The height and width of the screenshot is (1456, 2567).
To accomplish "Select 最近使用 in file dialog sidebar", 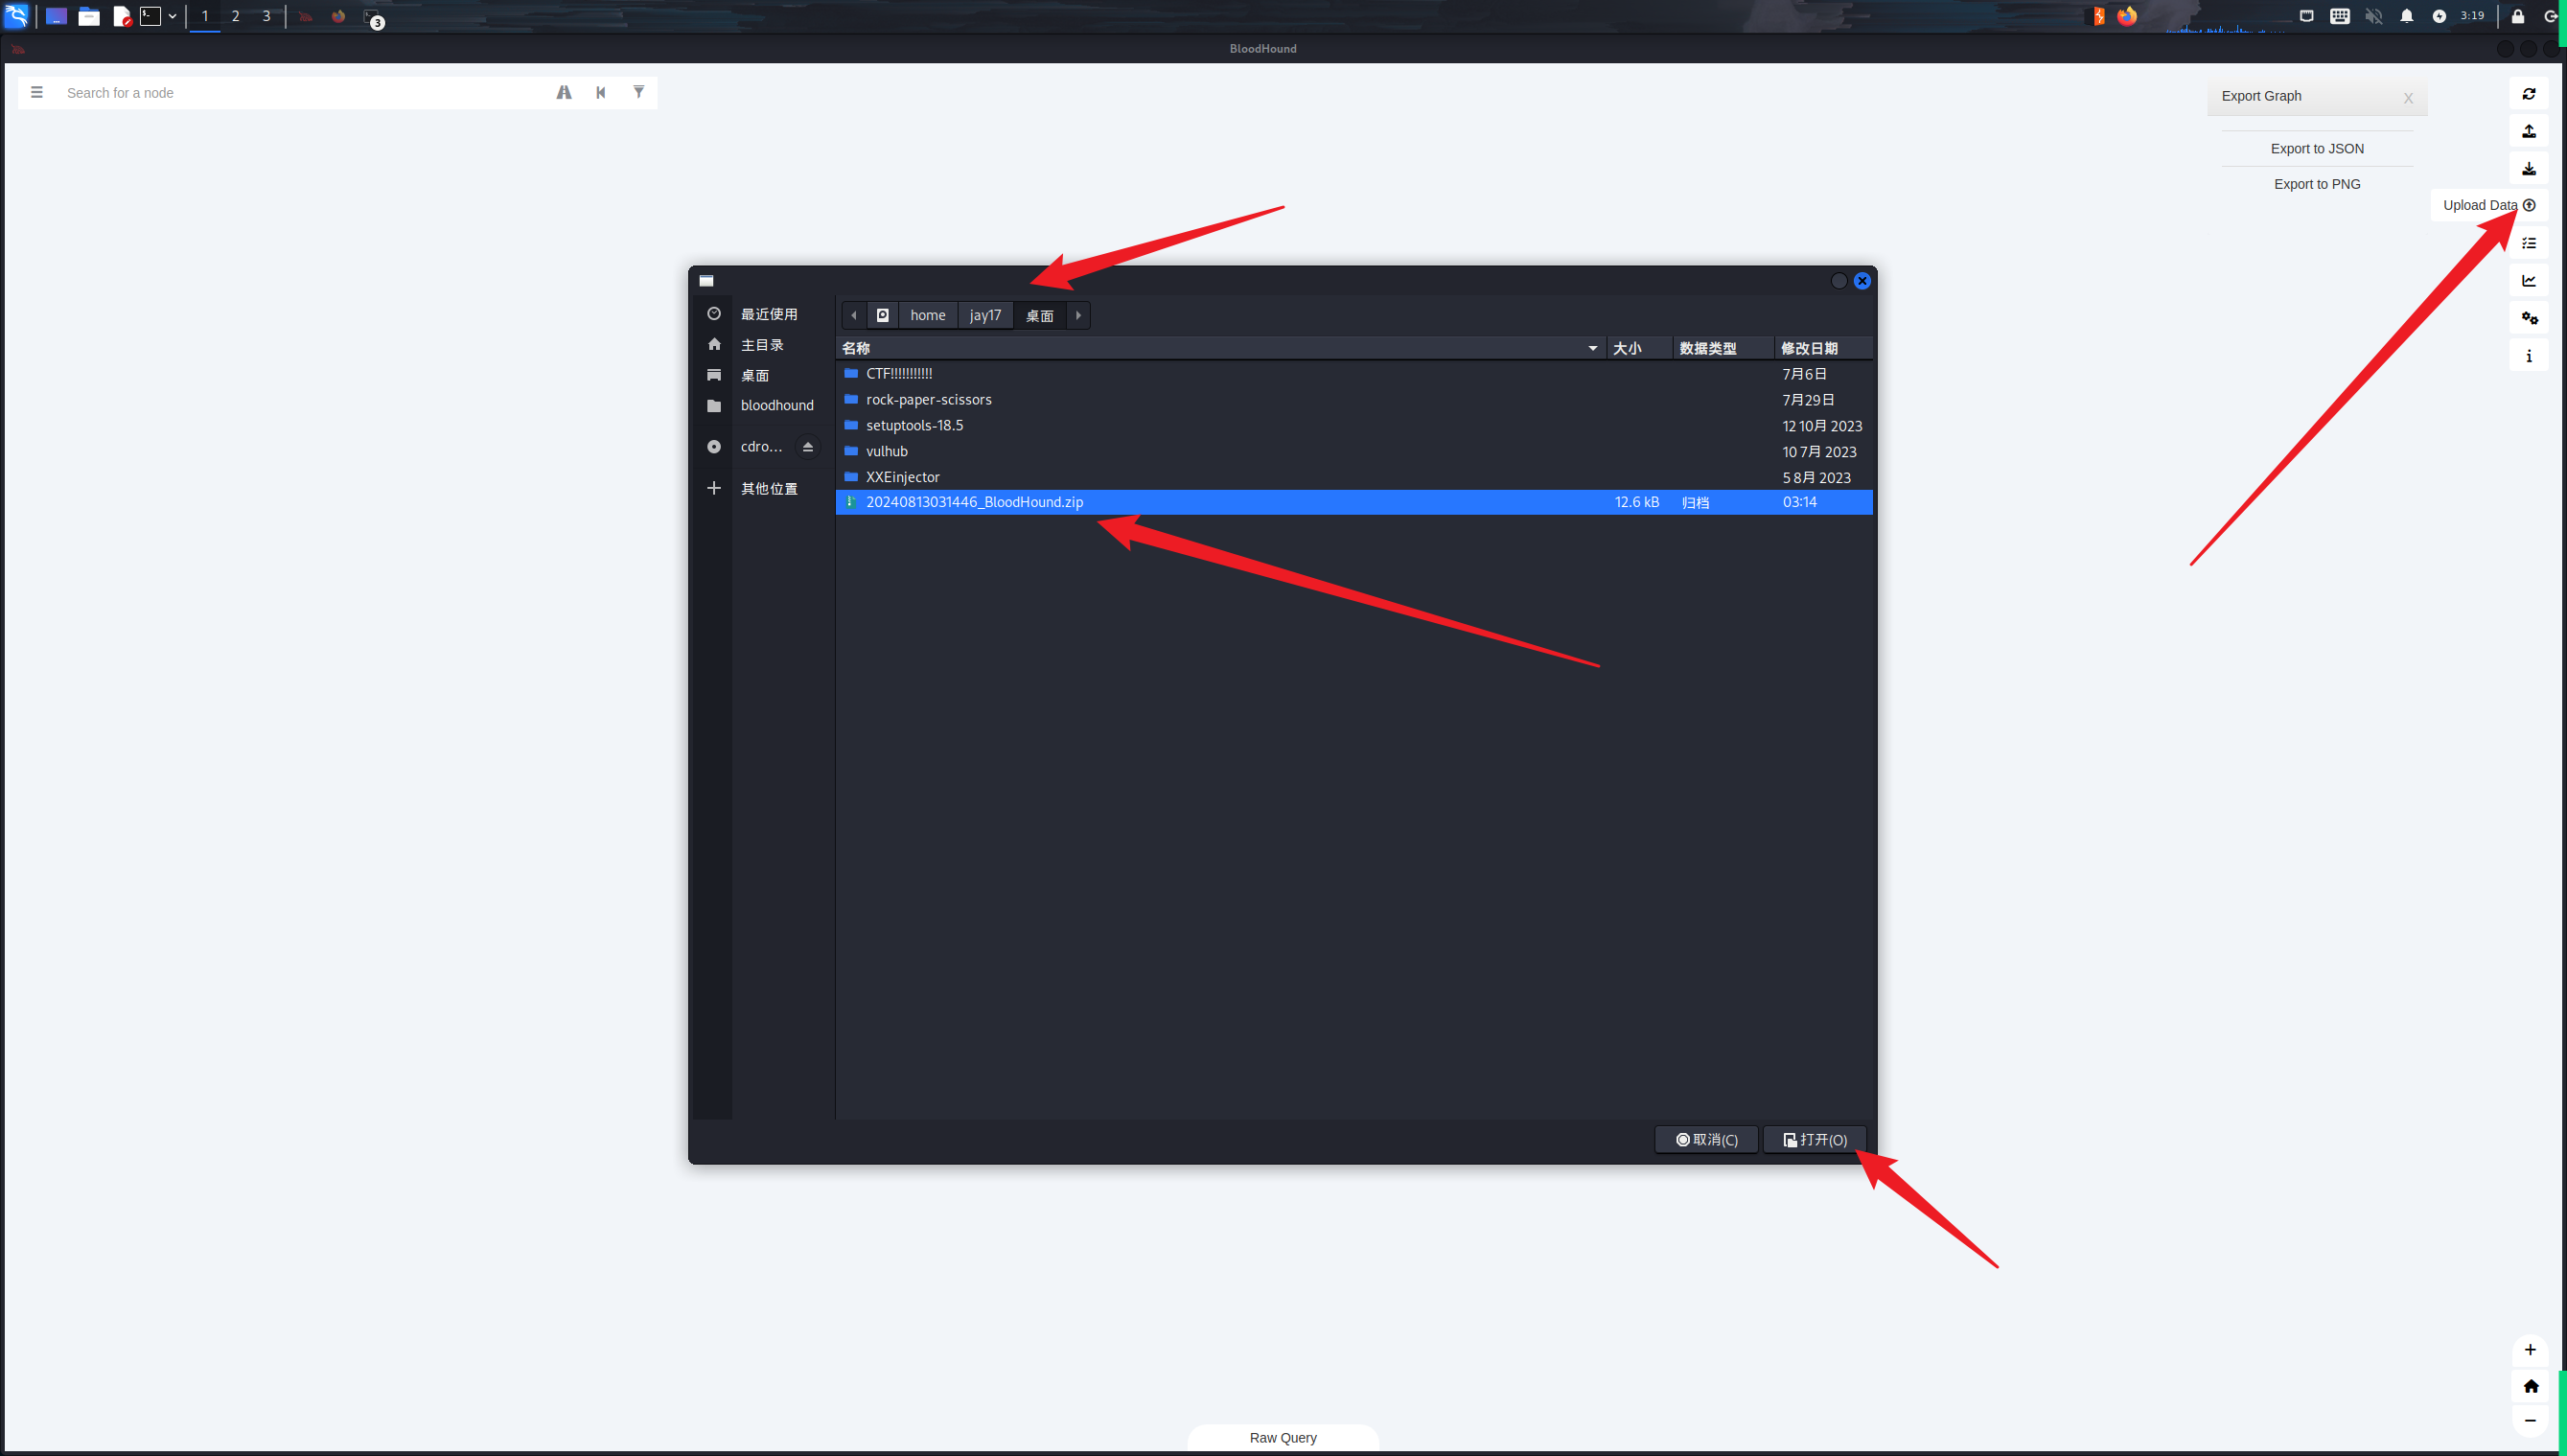I will tap(768, 314).
